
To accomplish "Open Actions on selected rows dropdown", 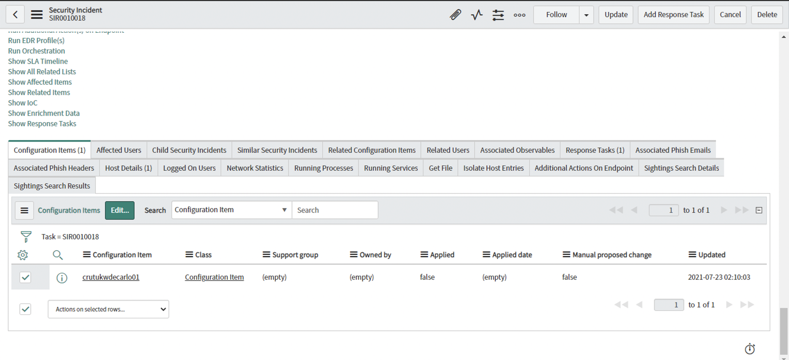I will tap(108, 309).
